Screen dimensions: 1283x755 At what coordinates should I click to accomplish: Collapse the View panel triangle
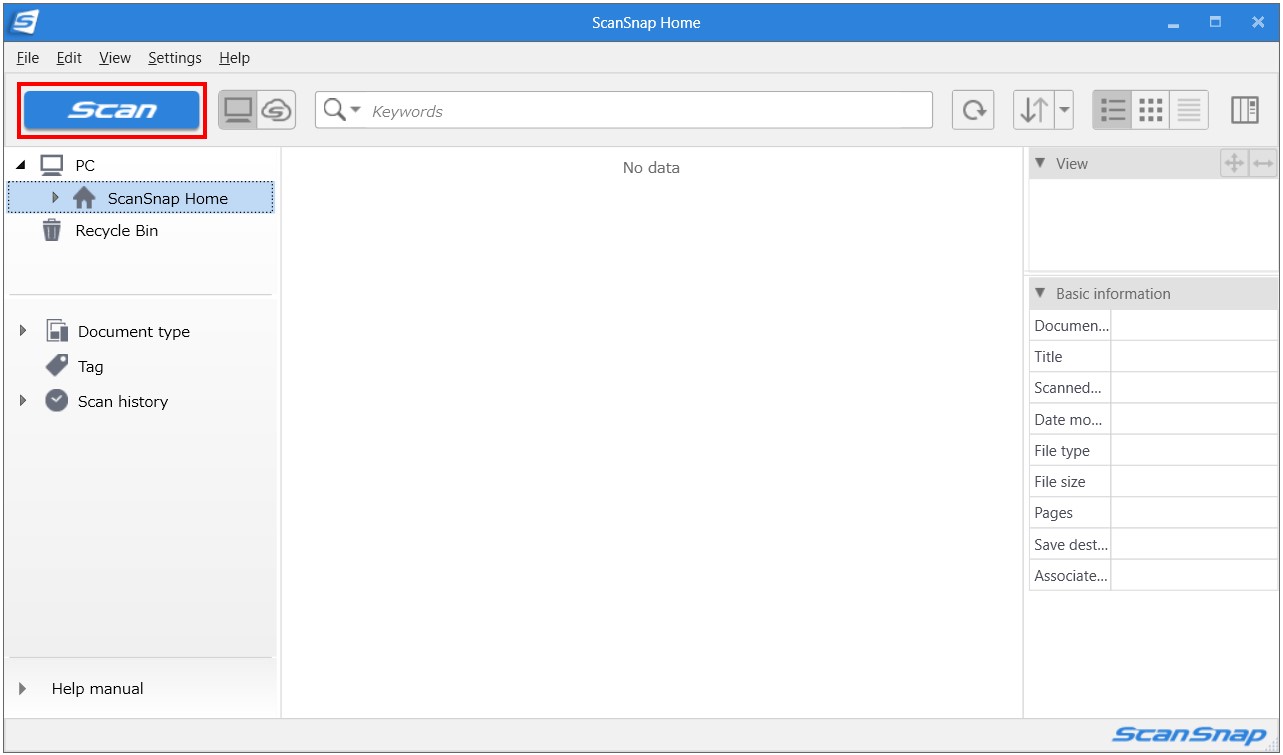(1040, 163)
